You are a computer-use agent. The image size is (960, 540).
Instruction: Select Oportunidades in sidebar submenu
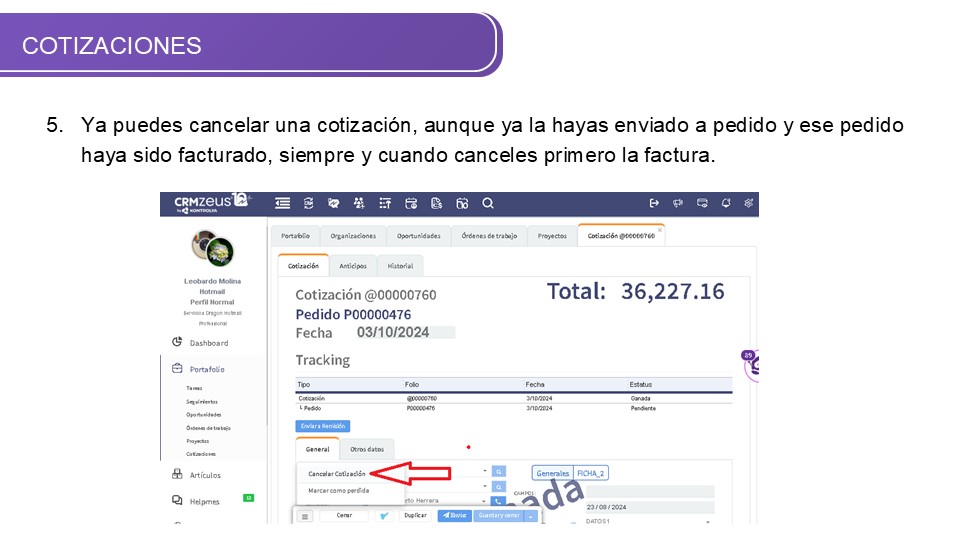204,414
